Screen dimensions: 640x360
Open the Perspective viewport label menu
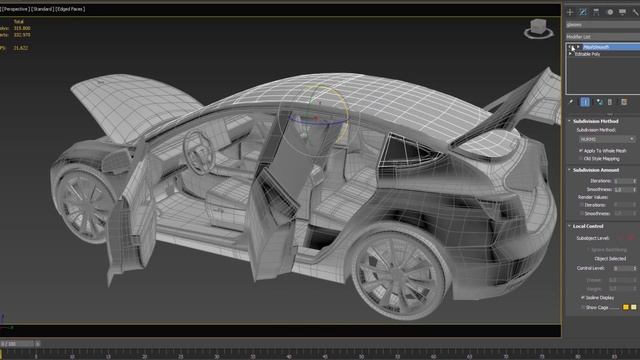coord(16,9)
